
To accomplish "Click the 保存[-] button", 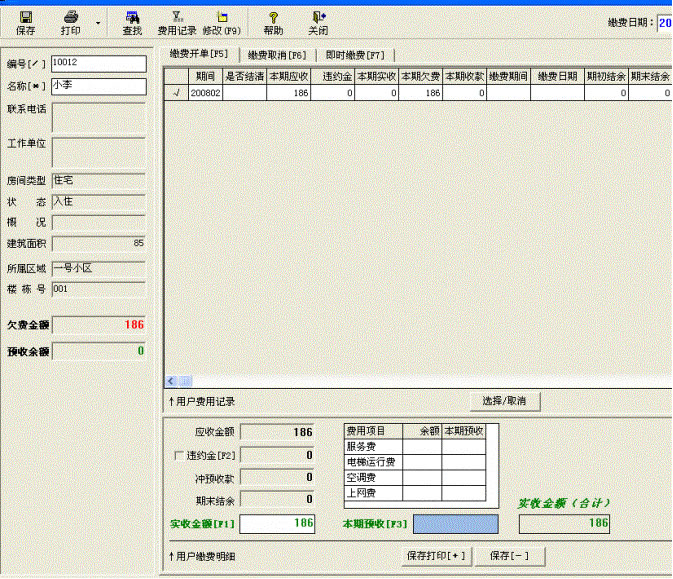I will 510,556.
